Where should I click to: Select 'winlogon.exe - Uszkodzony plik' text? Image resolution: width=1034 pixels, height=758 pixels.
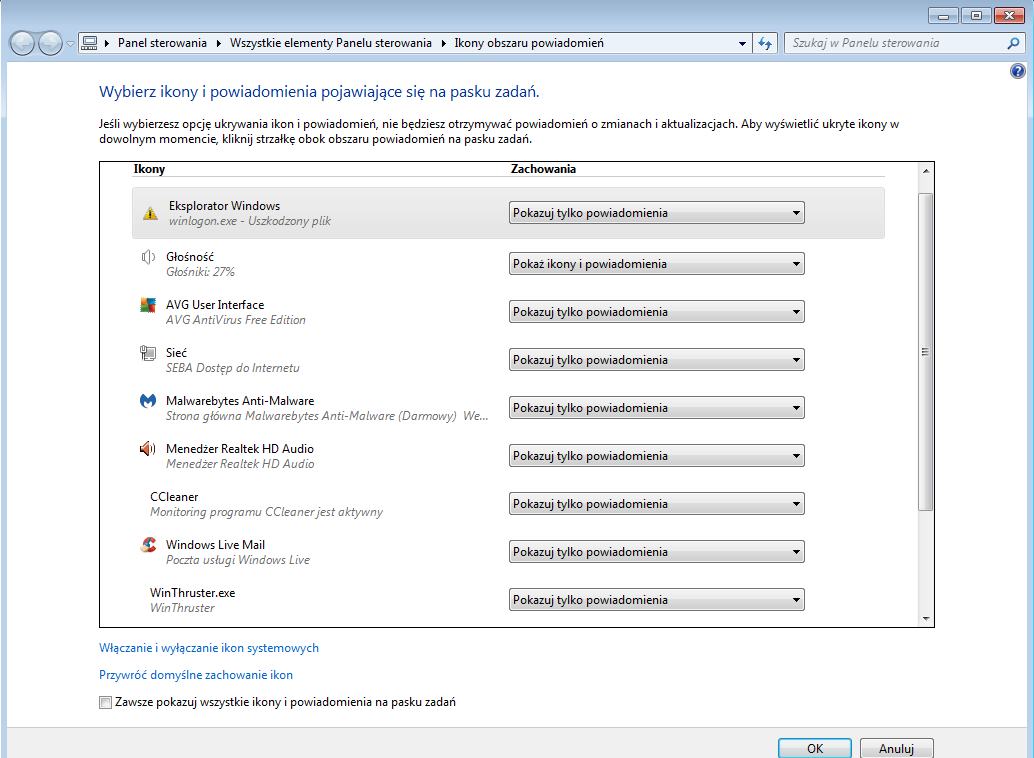pos(250,221)
